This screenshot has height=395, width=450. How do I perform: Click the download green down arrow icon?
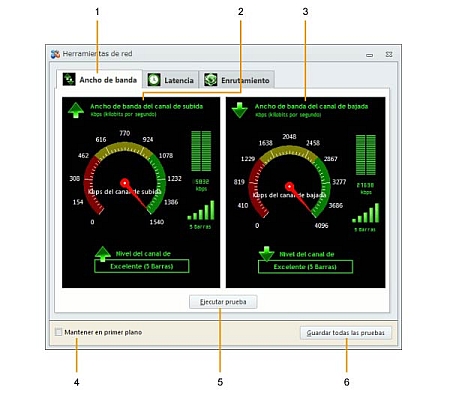[x=240, y=110]
